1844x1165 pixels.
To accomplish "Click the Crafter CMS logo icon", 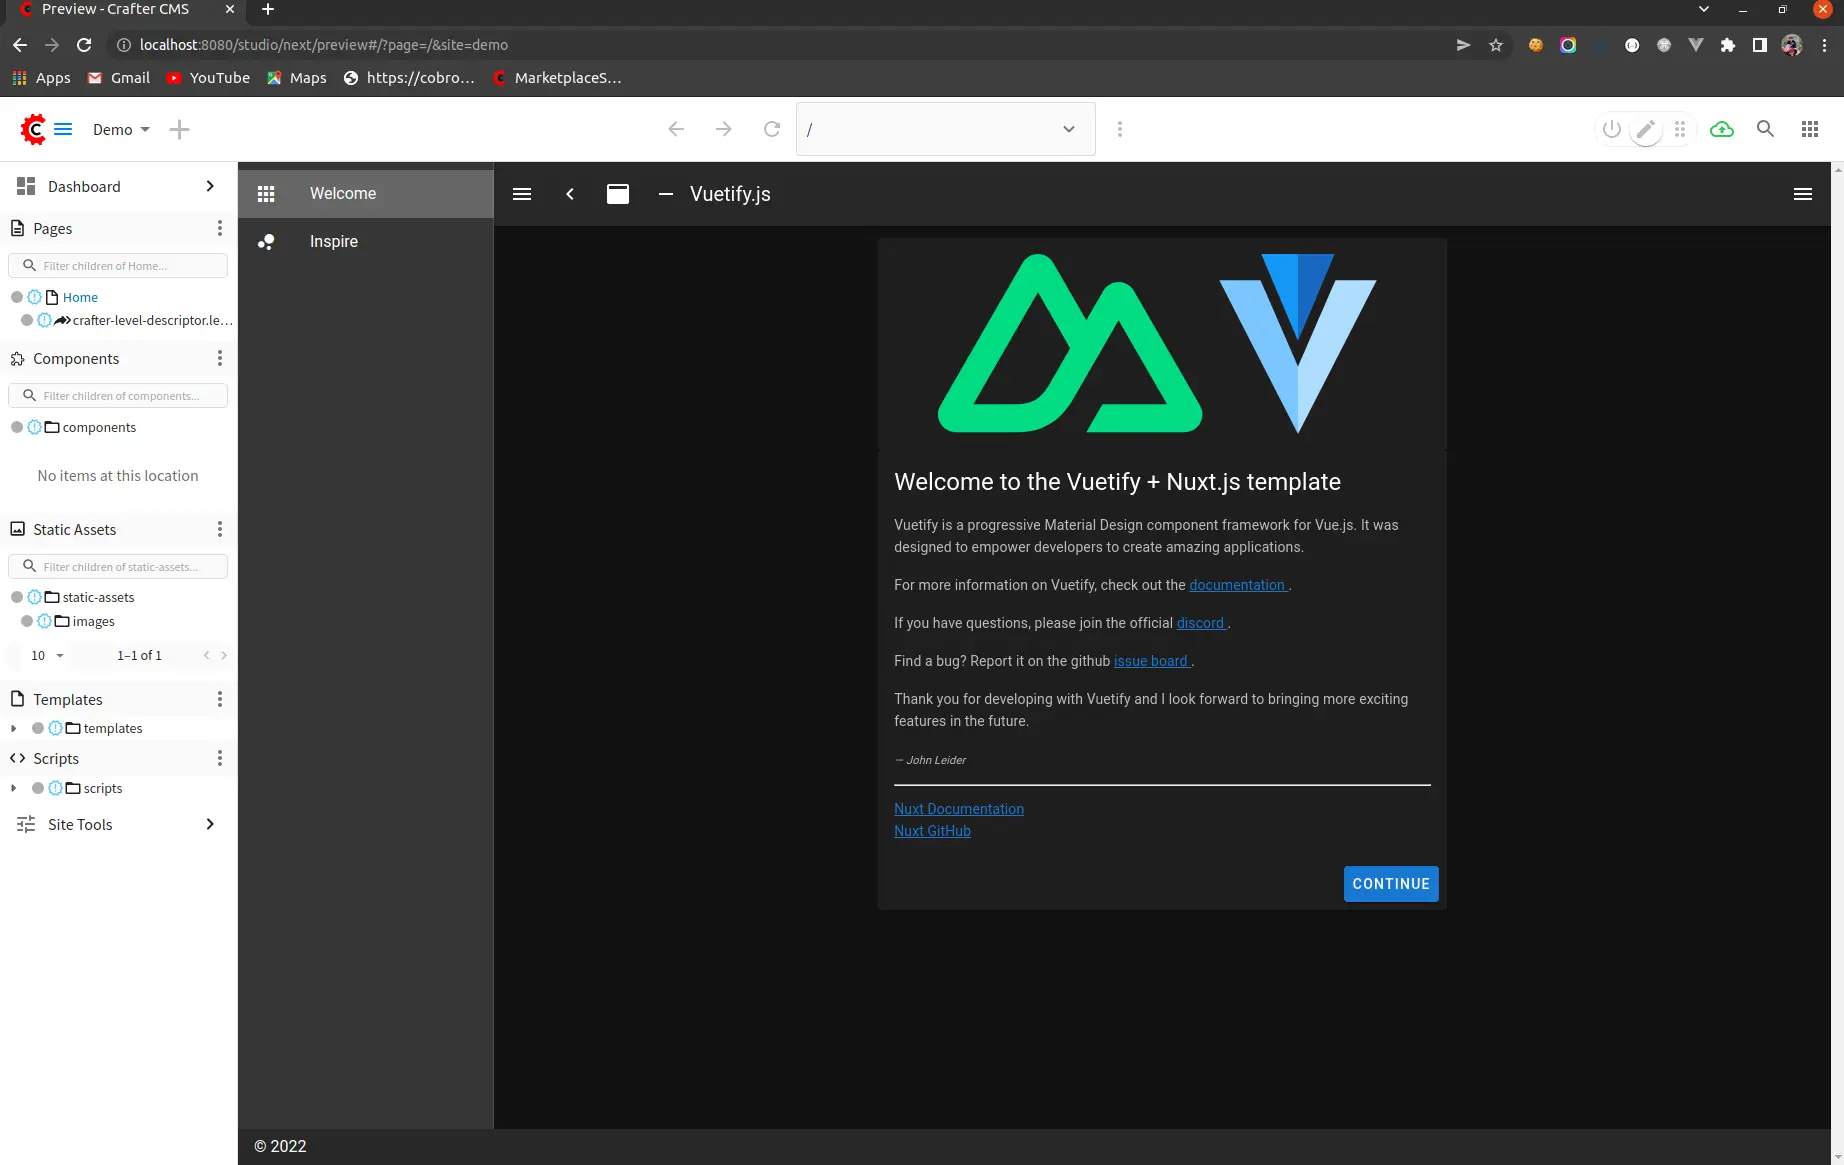I will 33,129.
